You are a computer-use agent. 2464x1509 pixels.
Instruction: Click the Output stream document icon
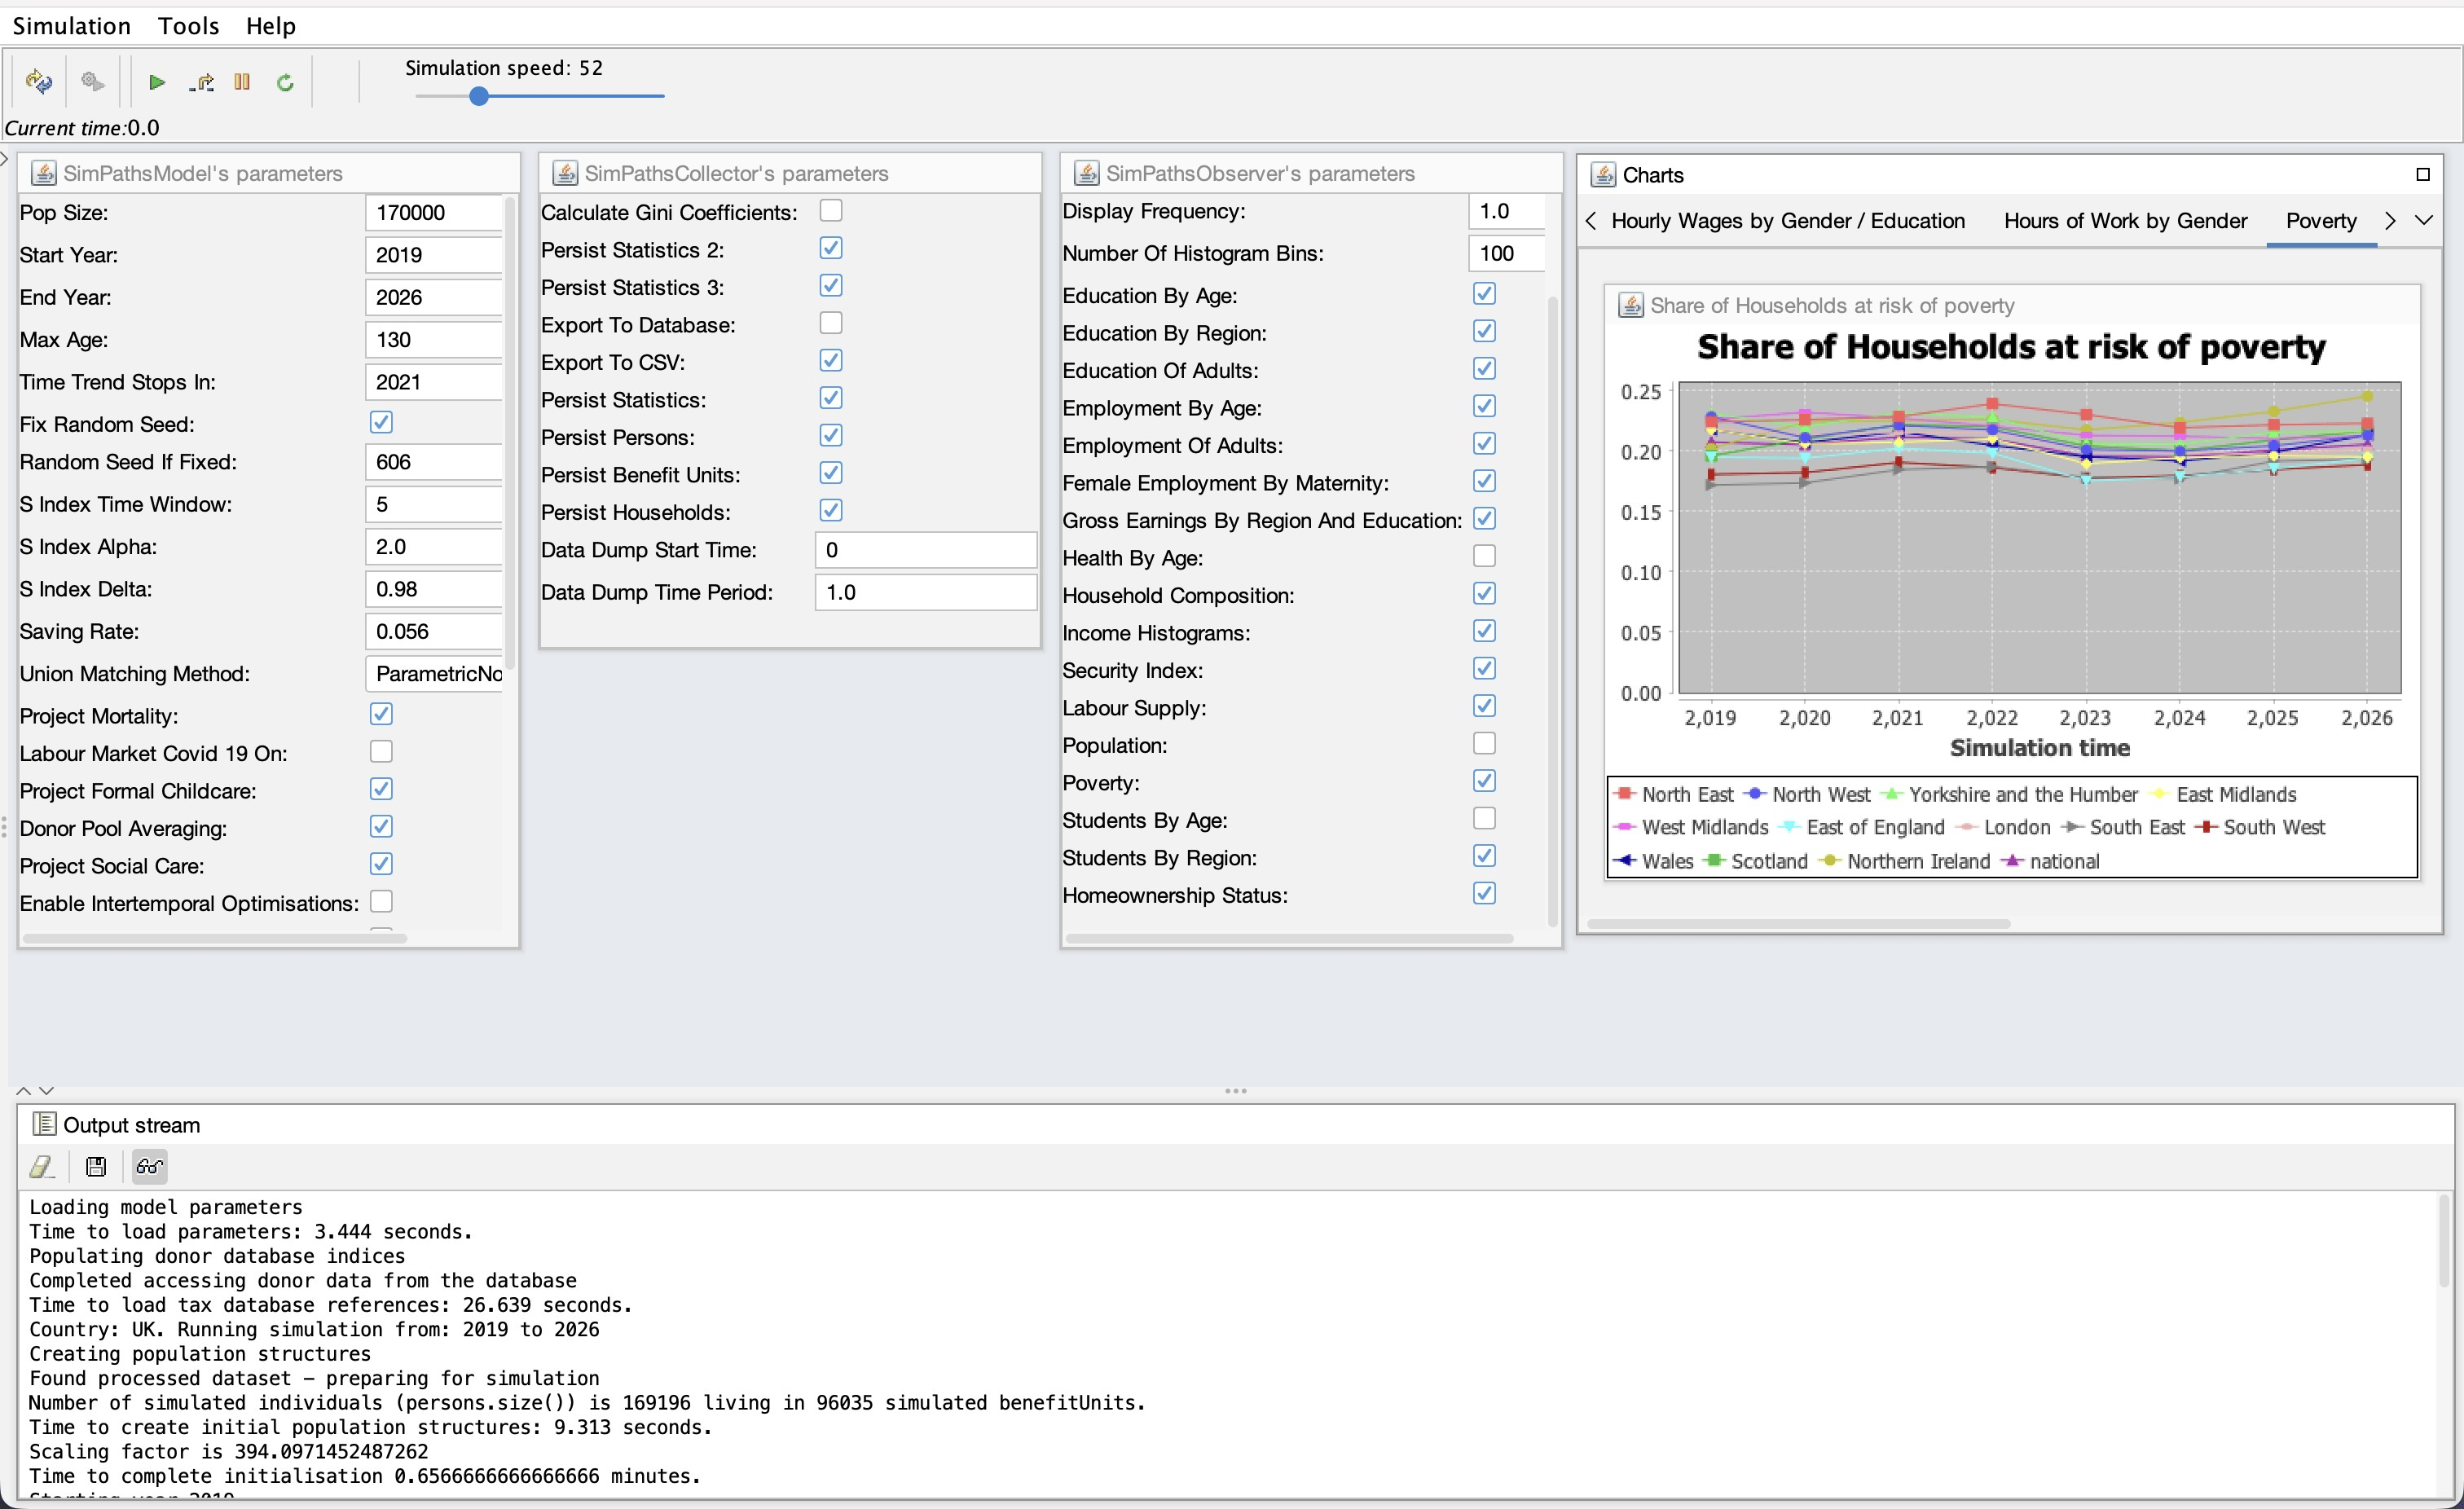[x=44, y=1124]
